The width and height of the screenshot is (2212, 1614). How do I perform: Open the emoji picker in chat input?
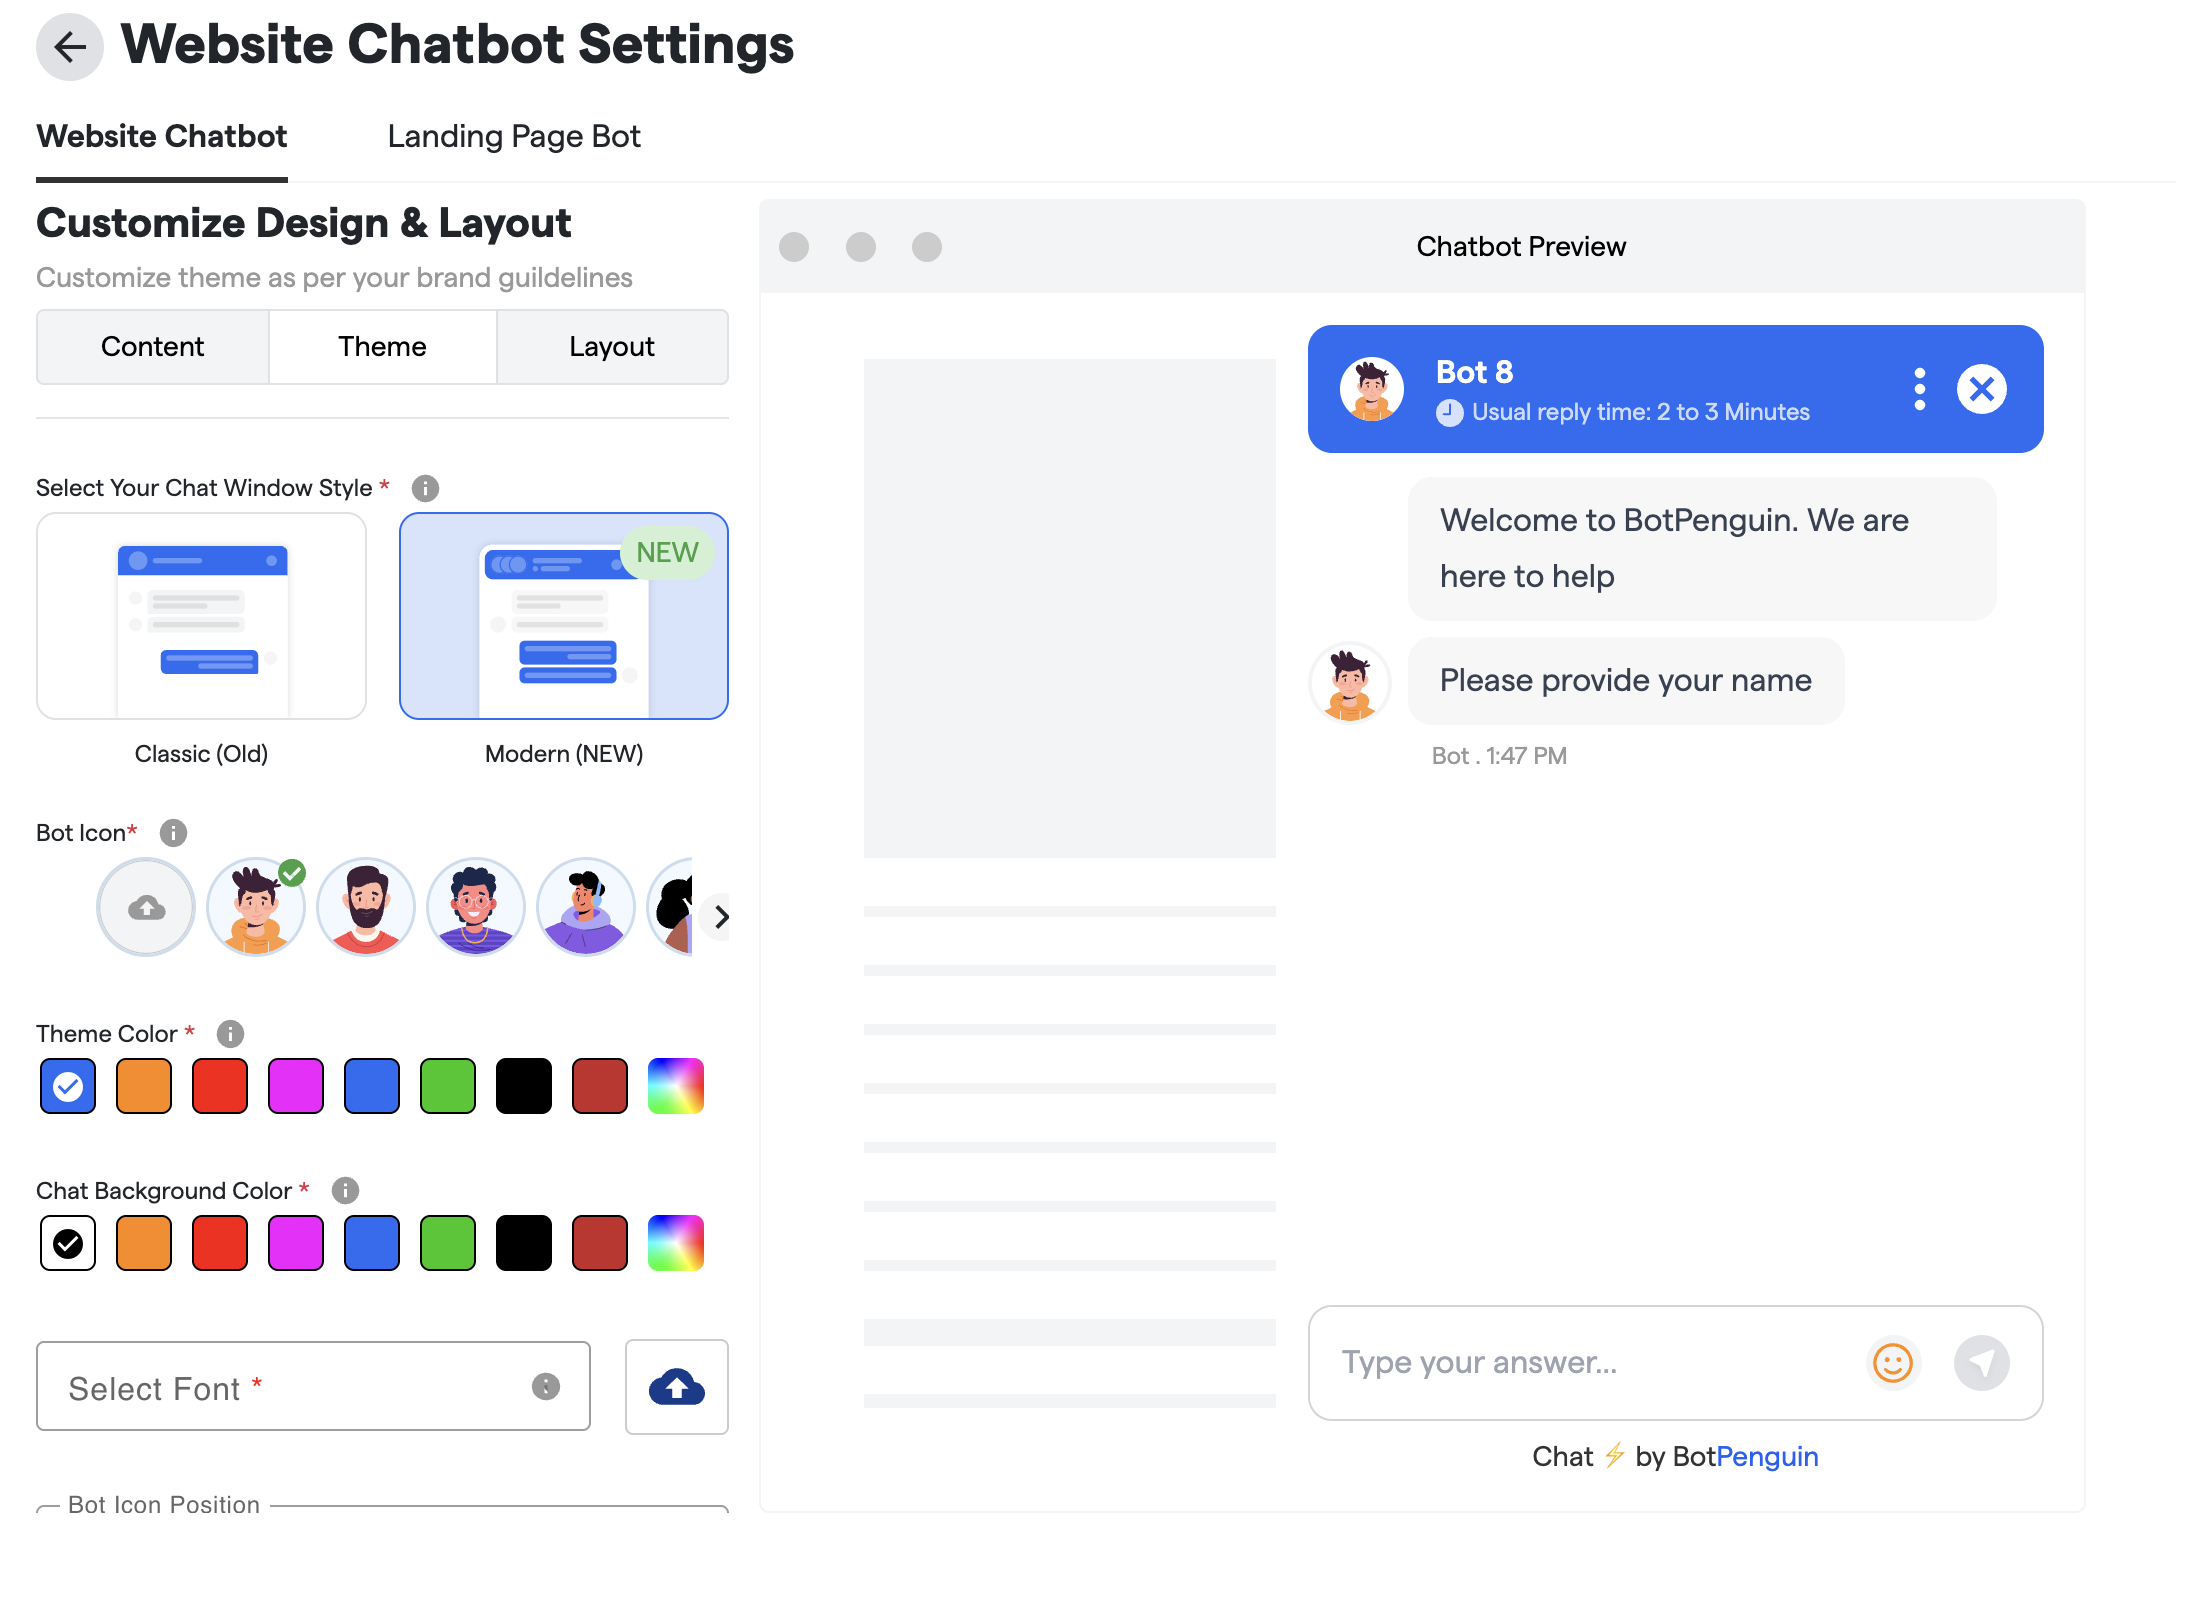pos(1892,1363)
